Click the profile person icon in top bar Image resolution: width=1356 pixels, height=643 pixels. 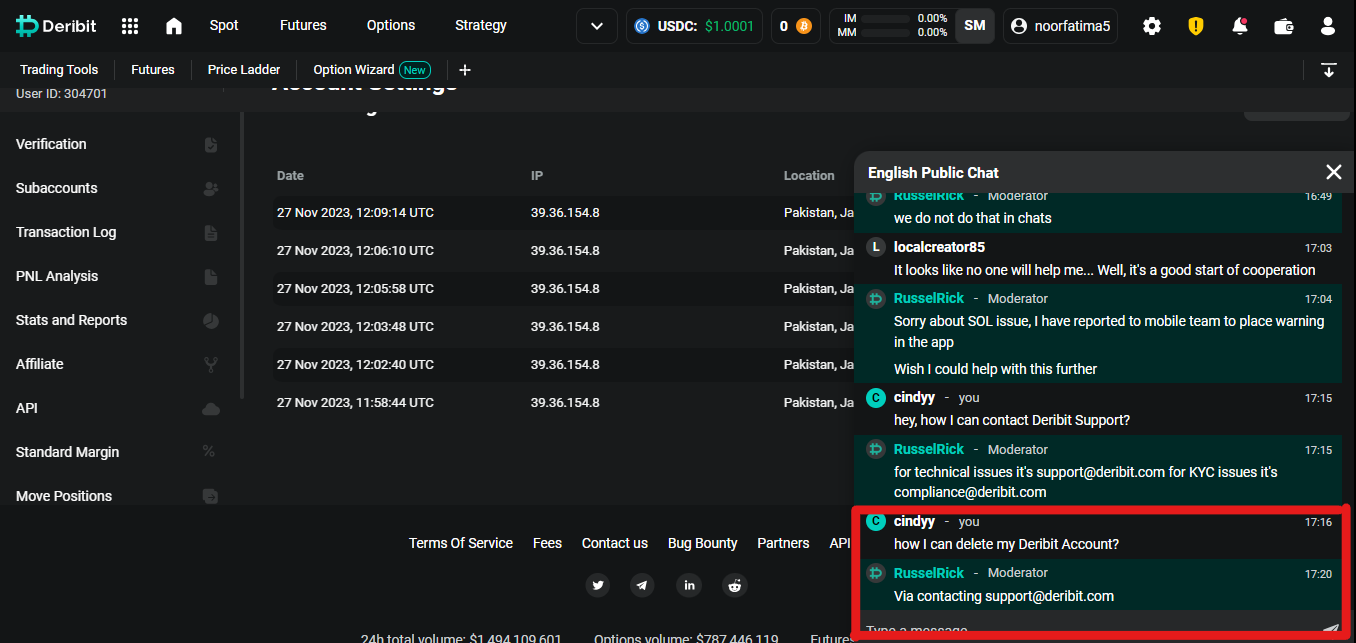click(x=1328, y=26)
